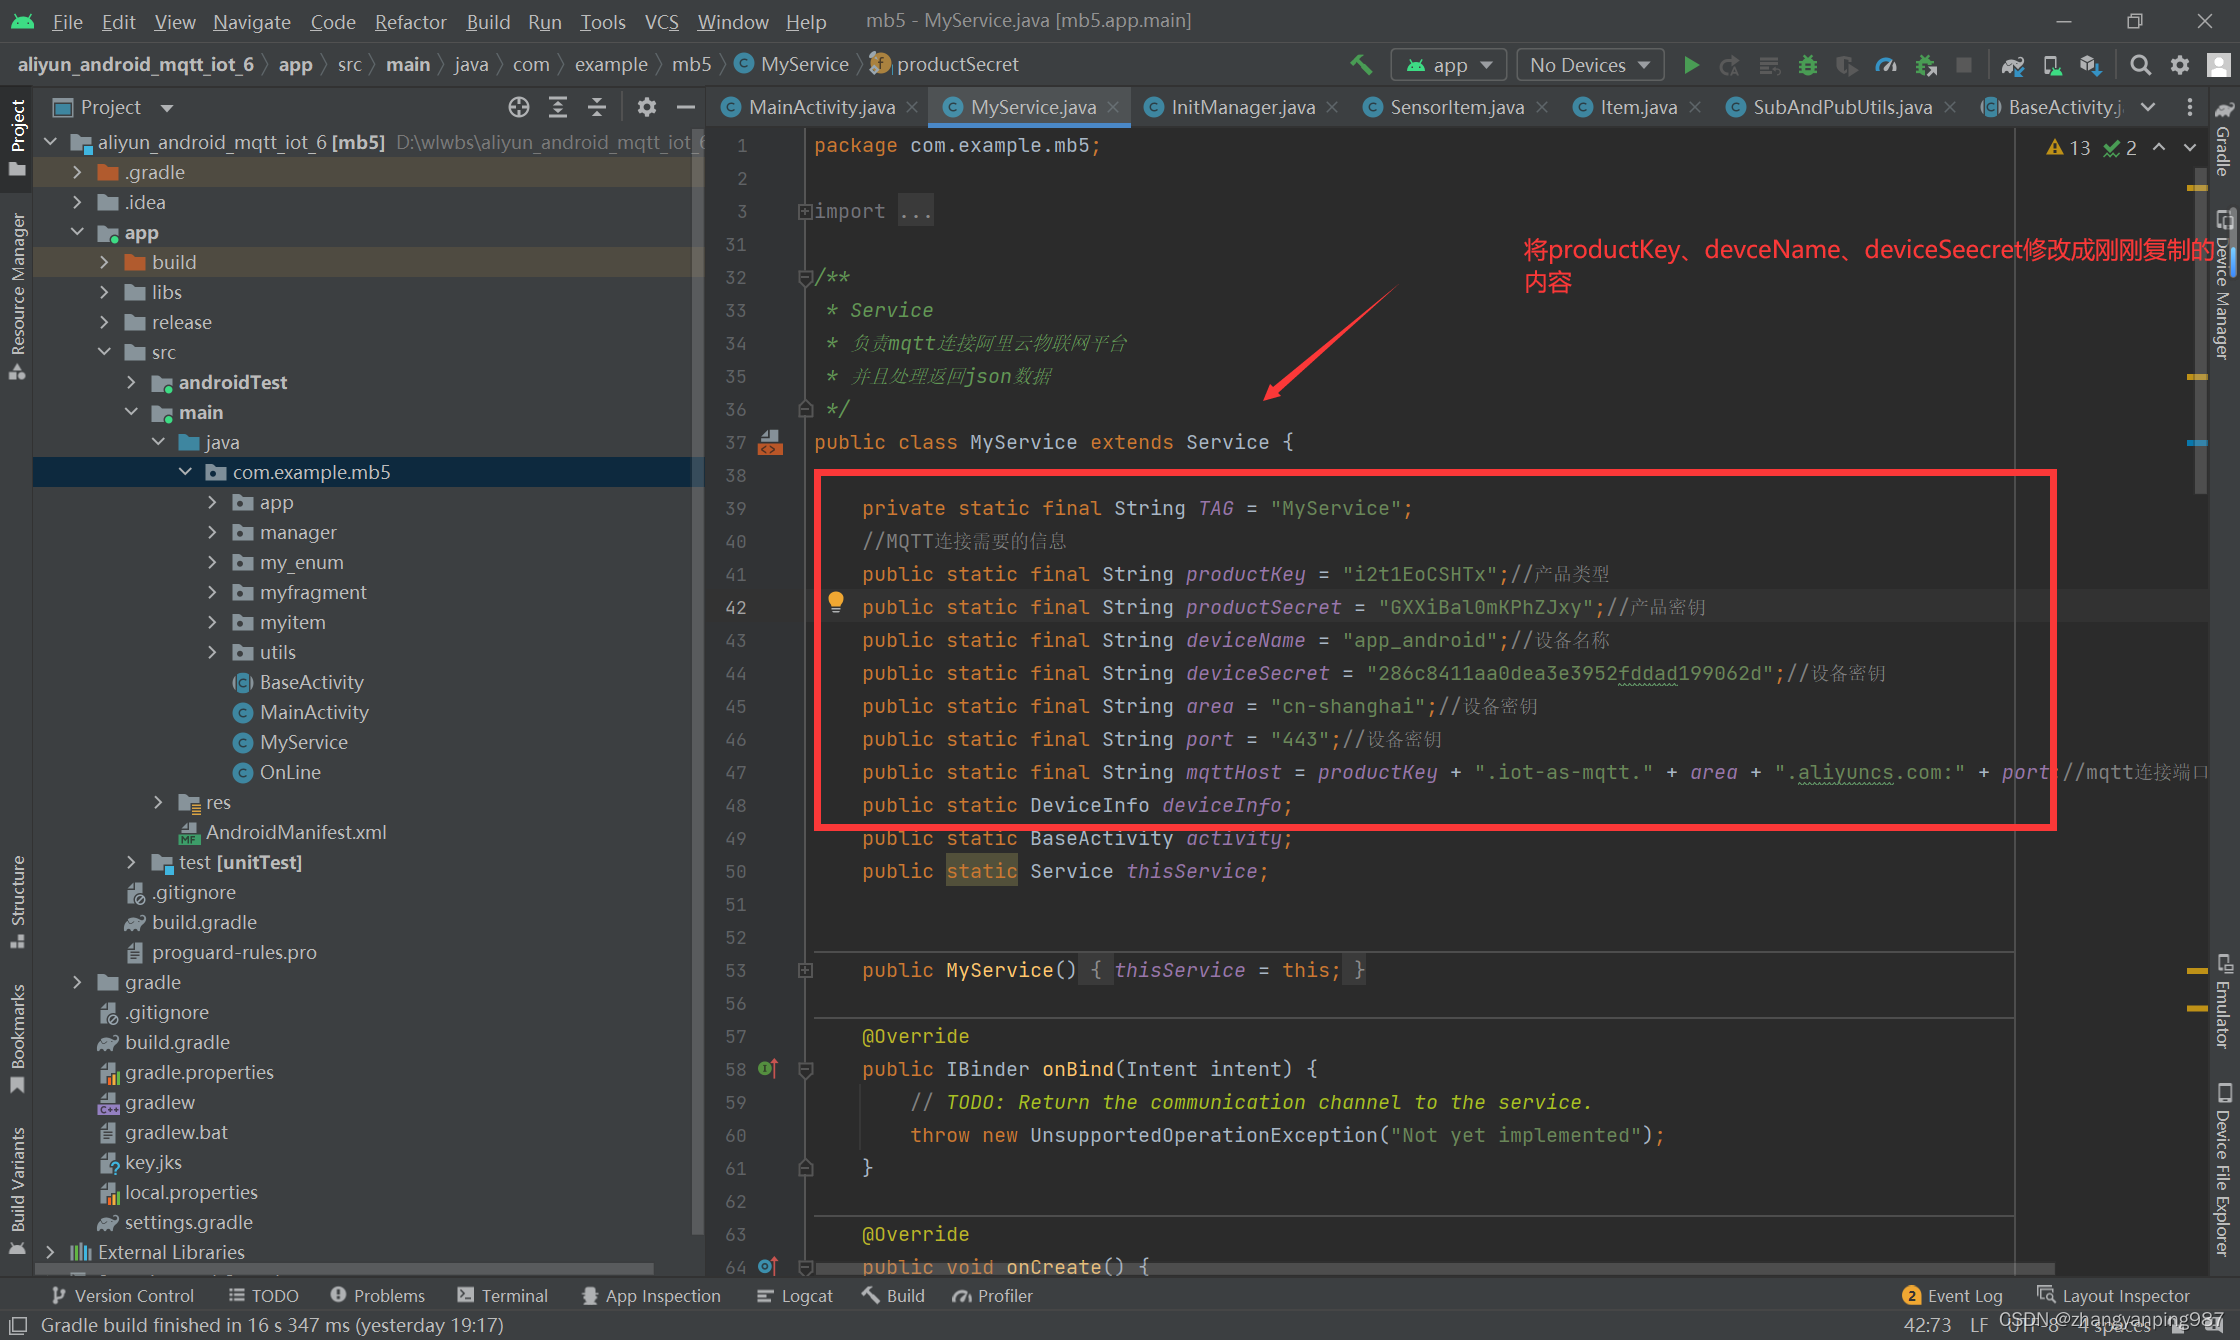Click the Make Project hammer icon
This screenshot has height=1340, width=2240.
[1360, 65]
